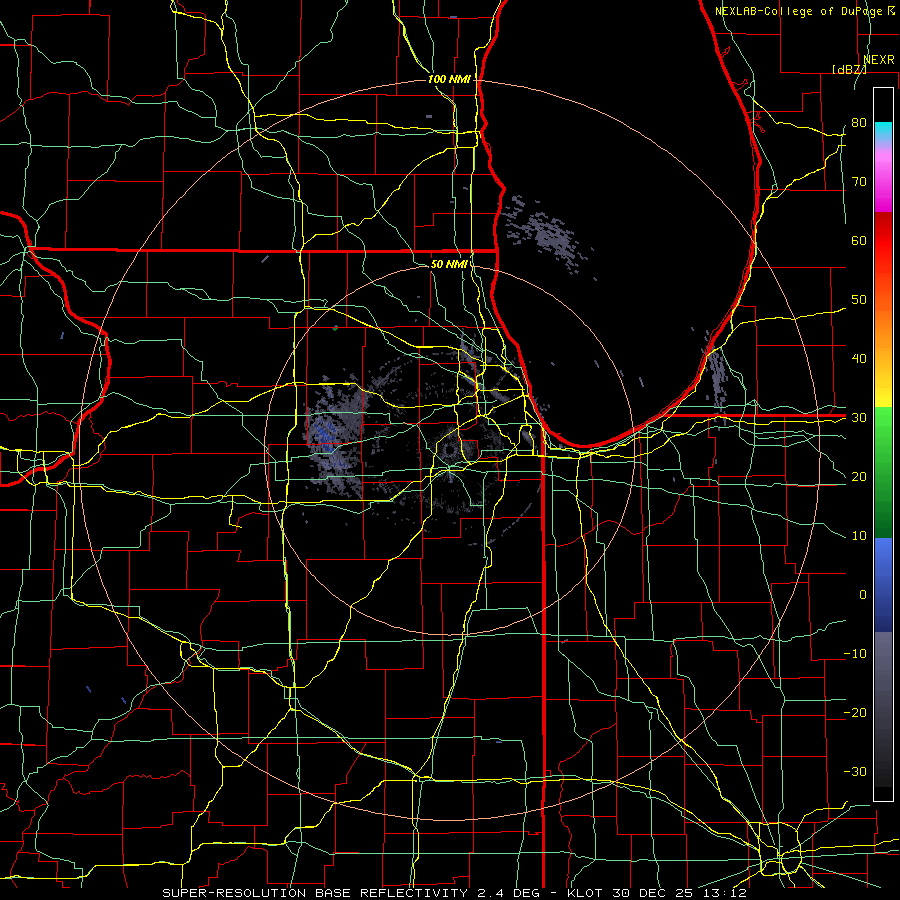Select the 0 value on the dBZ scale
Viewport: 900px width, 900px height.
click(863, 595)
